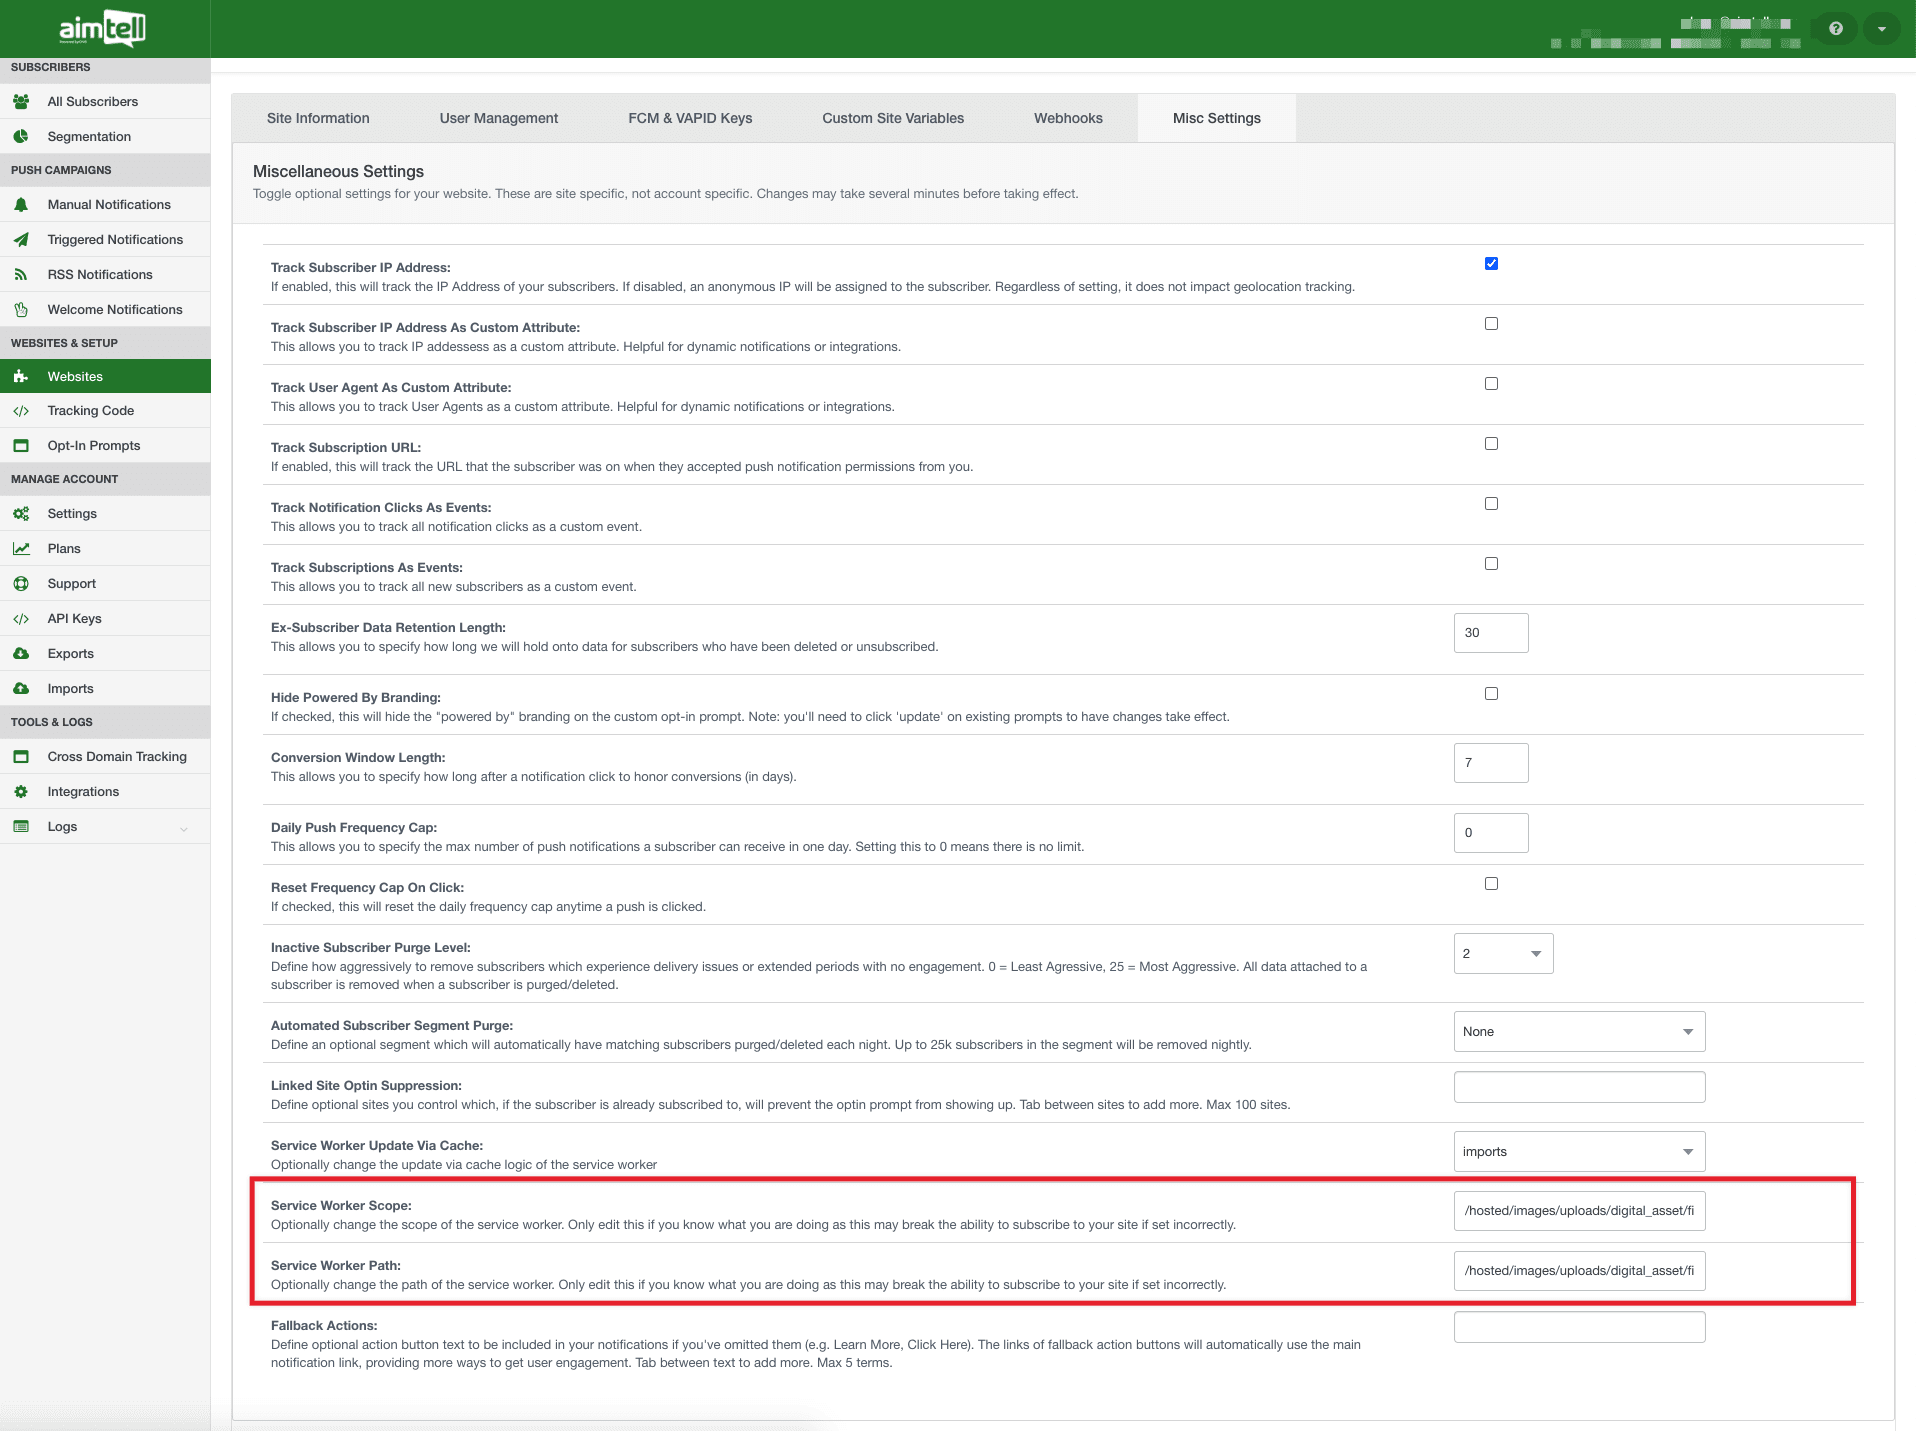Click the Support lifebuoy icon
This screenshot has height=1431, width=1916.
[x=21, y=584]
